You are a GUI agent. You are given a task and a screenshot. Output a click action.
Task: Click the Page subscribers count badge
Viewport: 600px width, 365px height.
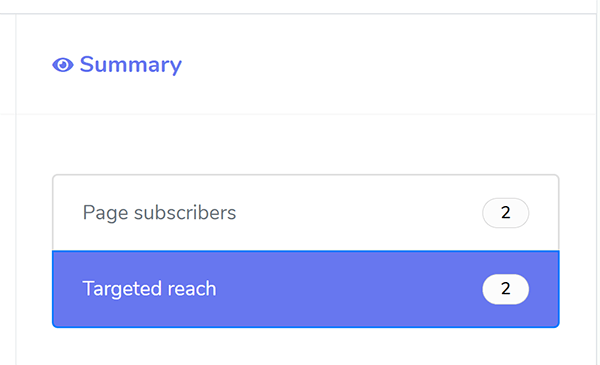click(x=505, y=213)
